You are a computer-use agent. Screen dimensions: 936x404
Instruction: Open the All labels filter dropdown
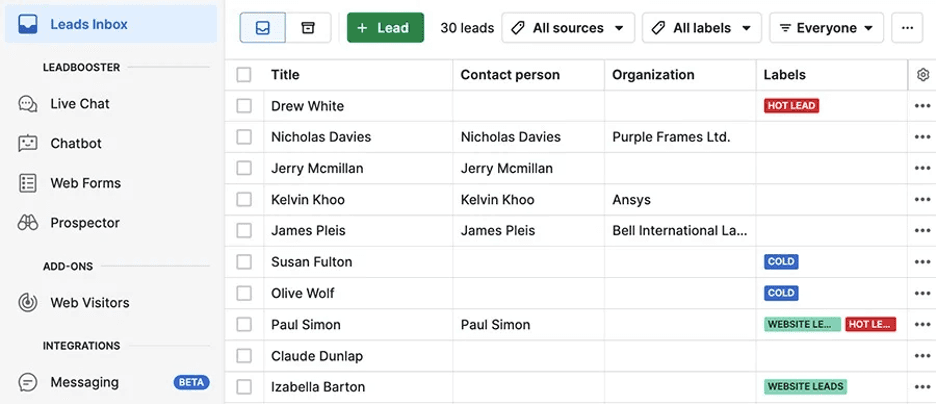[701, 28]
